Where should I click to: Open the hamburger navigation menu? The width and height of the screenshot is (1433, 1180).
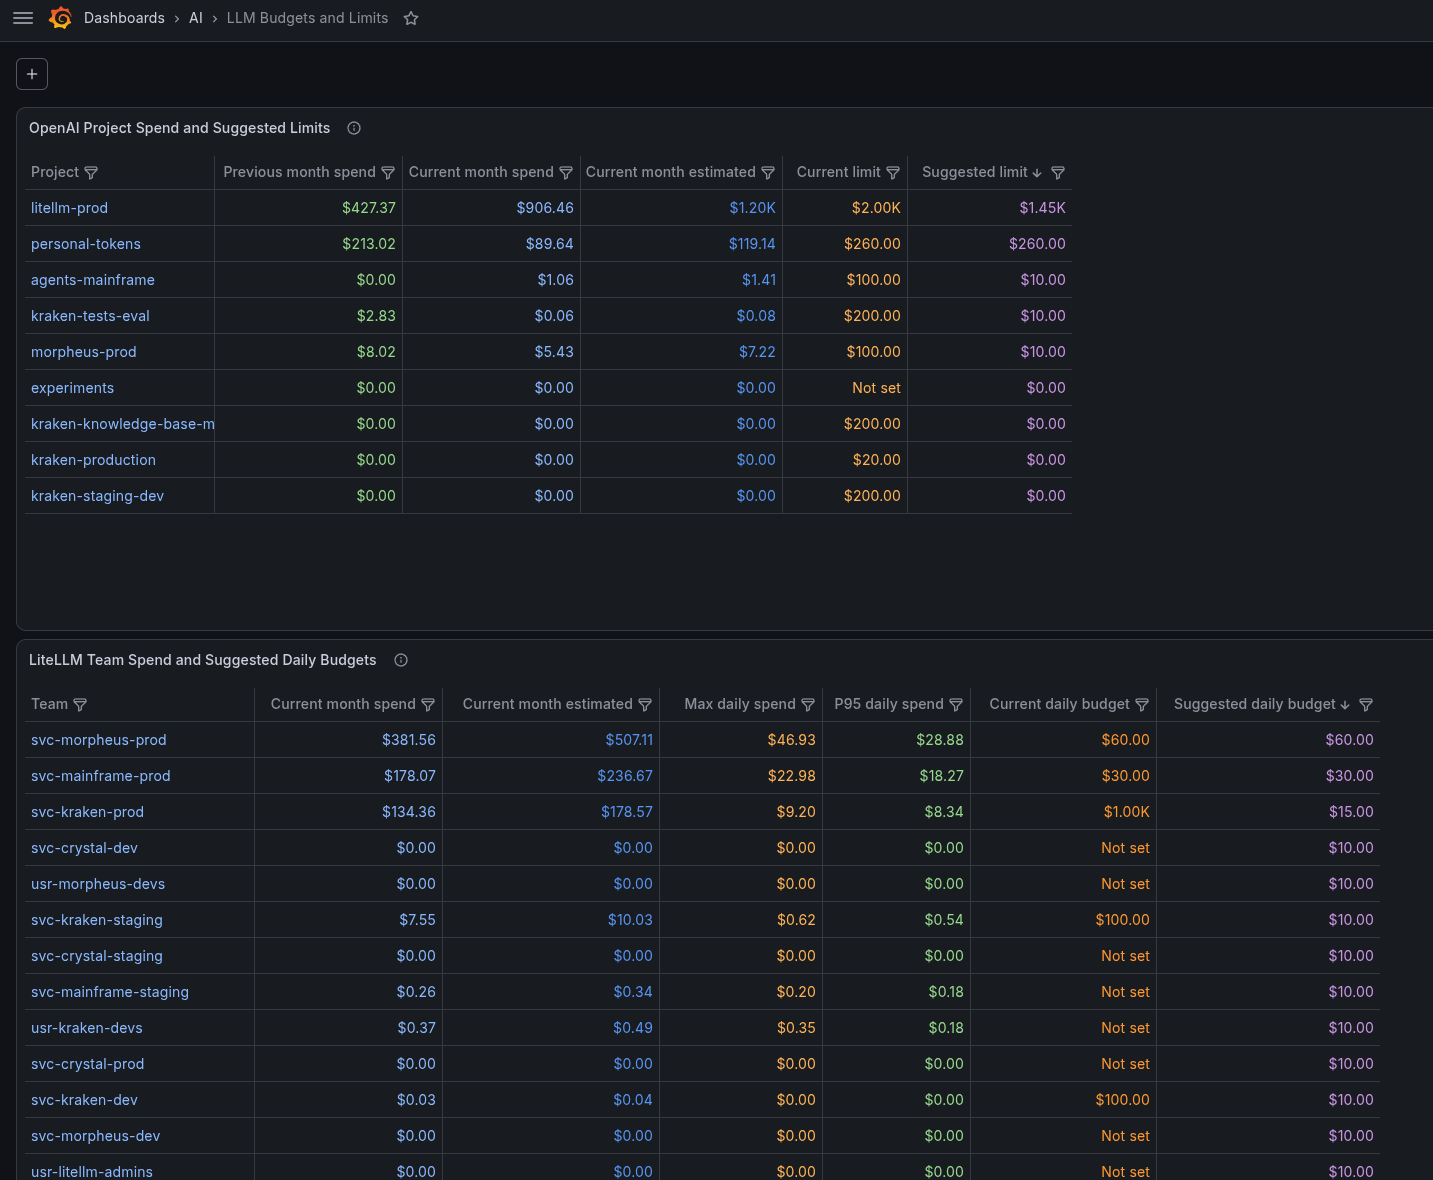point(23,18)
